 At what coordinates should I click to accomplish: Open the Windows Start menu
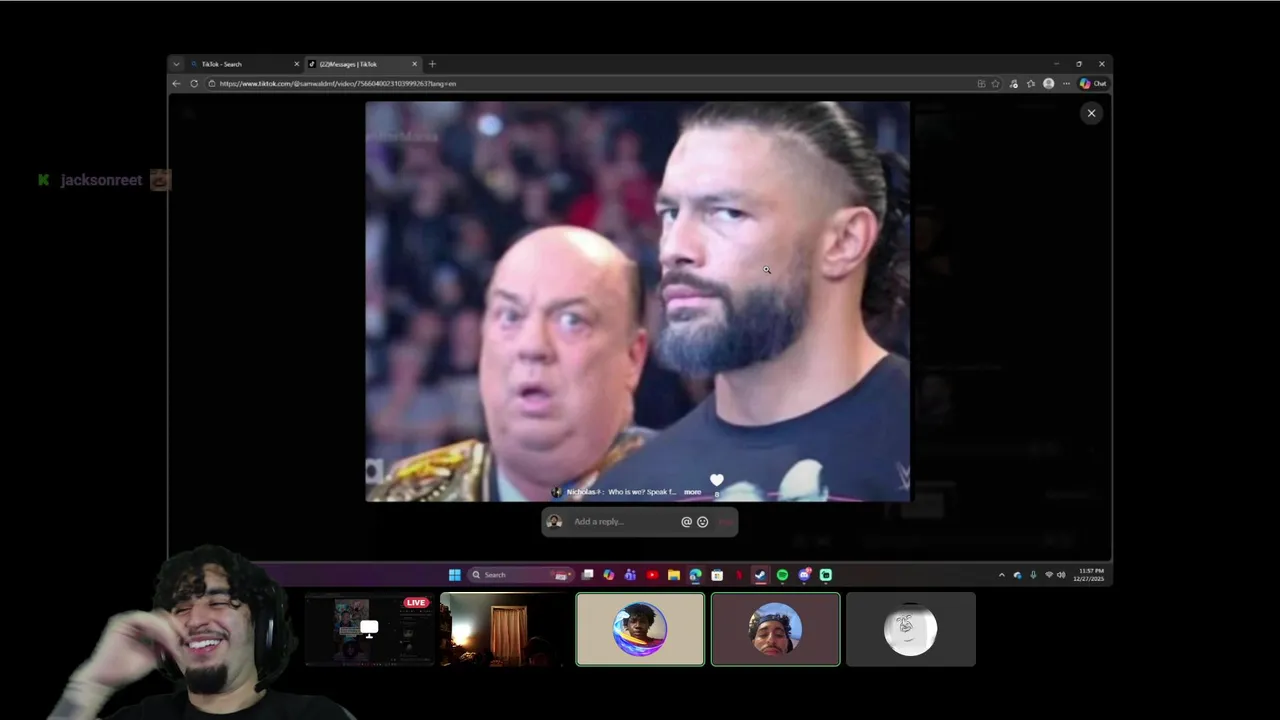point(454,575)
